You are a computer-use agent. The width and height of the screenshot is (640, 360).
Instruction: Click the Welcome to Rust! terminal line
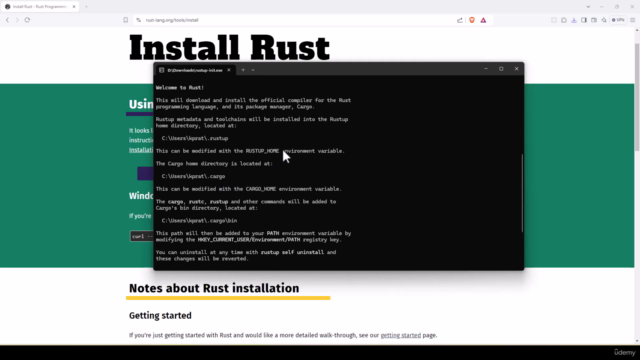point(180,87)
